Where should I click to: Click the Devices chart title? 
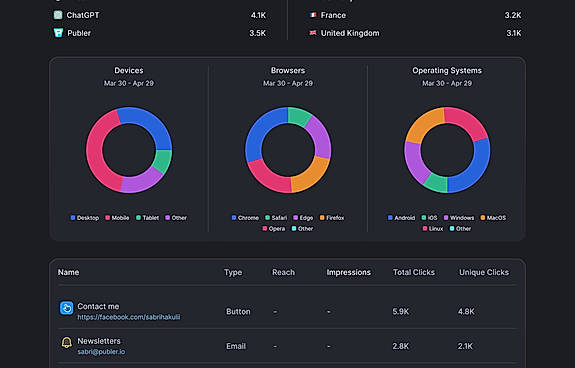coord(129,70)
